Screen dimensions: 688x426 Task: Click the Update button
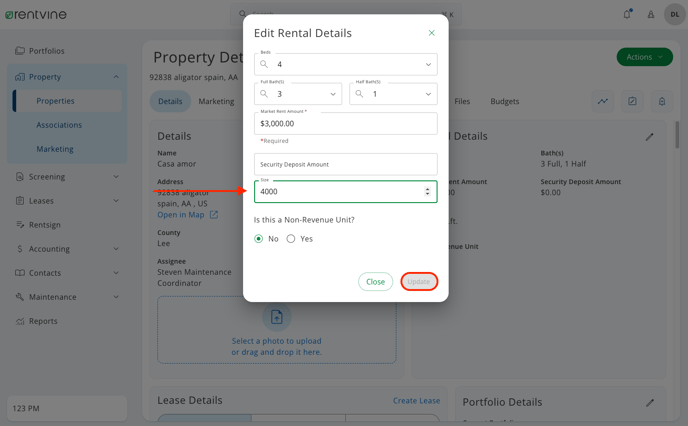point(419,282)
